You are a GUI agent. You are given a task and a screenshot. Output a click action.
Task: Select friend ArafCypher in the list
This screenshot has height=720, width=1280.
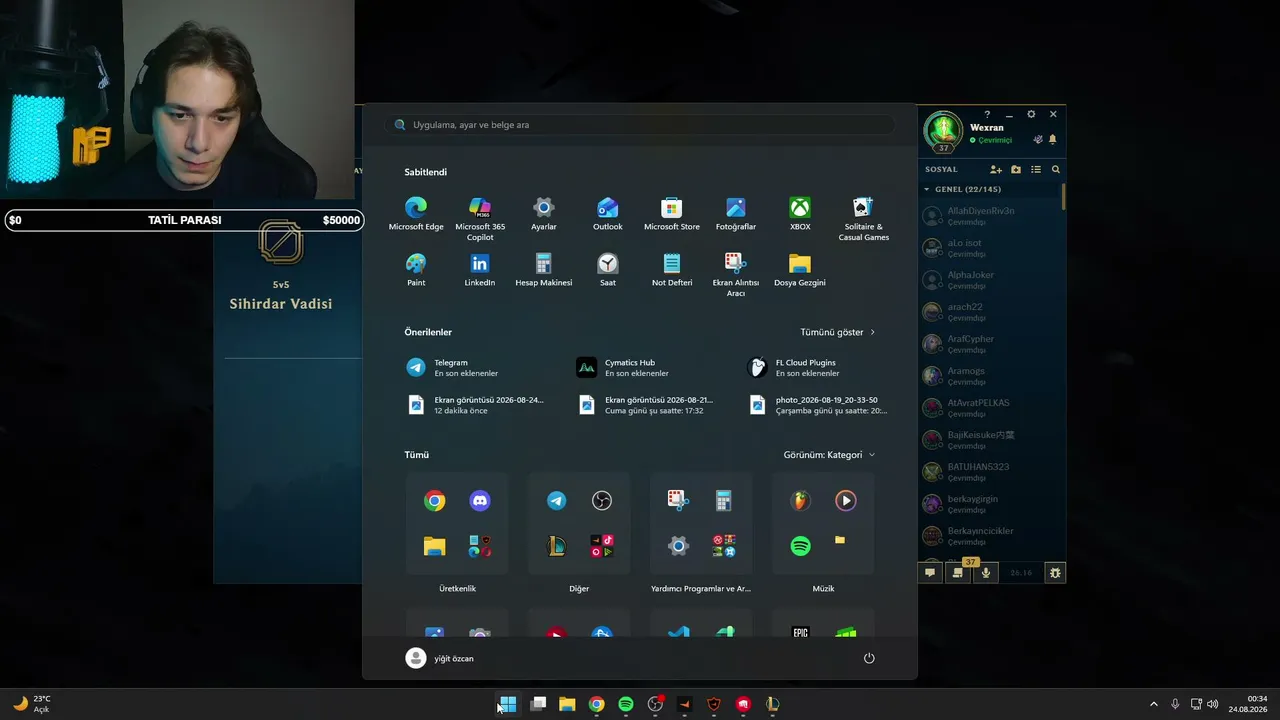(990, 343)
